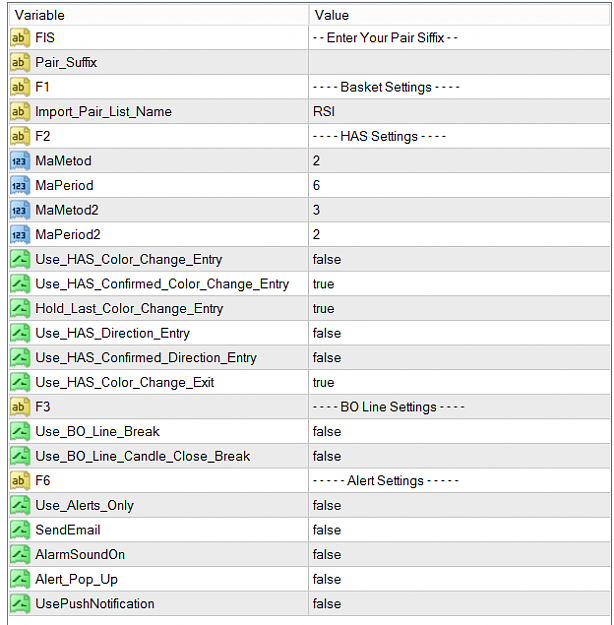Select the MaPeriod2 variable name
The height and width of the screenshot is (625, 614).
68,235
